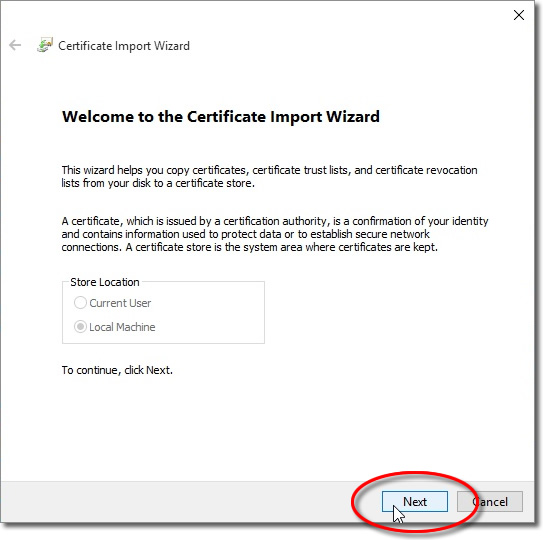Cancel the certificate import wizard
The width and height of the screenshot is (543, 540).
coord(490,501)
